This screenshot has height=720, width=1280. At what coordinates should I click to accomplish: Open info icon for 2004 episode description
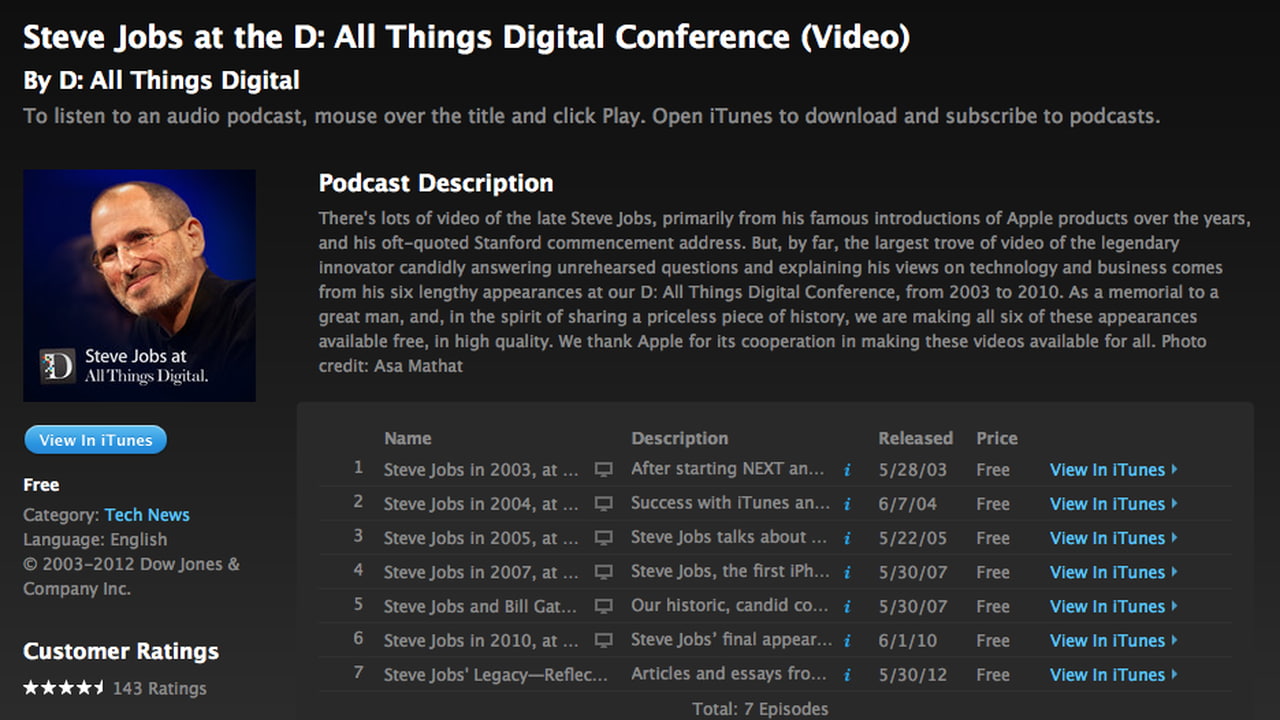pyautogui.click(x=847, y=504)
